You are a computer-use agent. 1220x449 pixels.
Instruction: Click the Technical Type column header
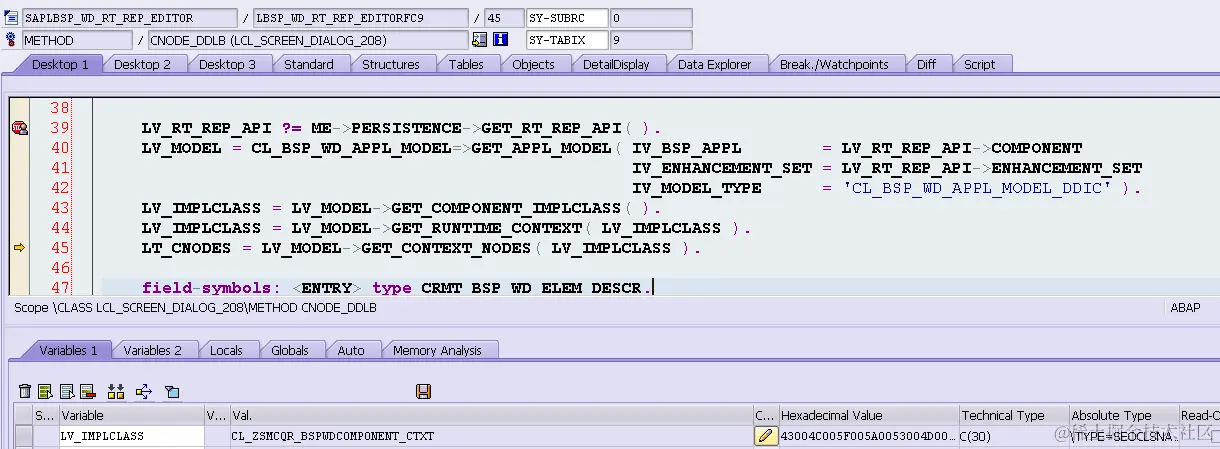point(1013,415)
